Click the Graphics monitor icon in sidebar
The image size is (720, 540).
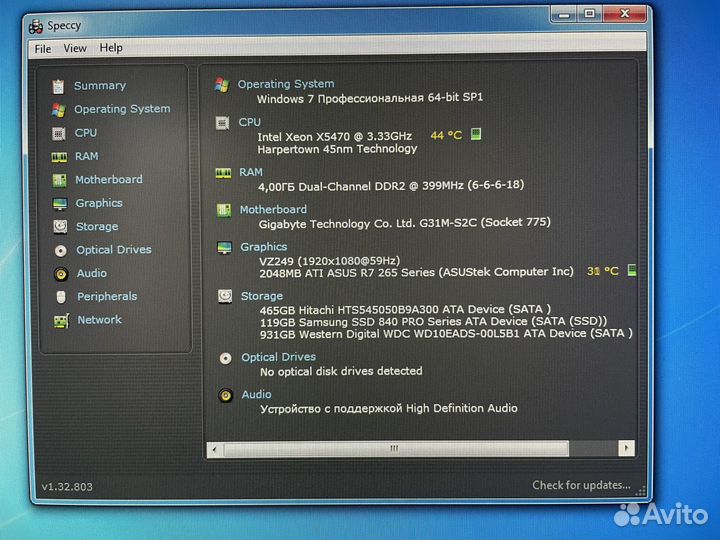coord(60,203)
